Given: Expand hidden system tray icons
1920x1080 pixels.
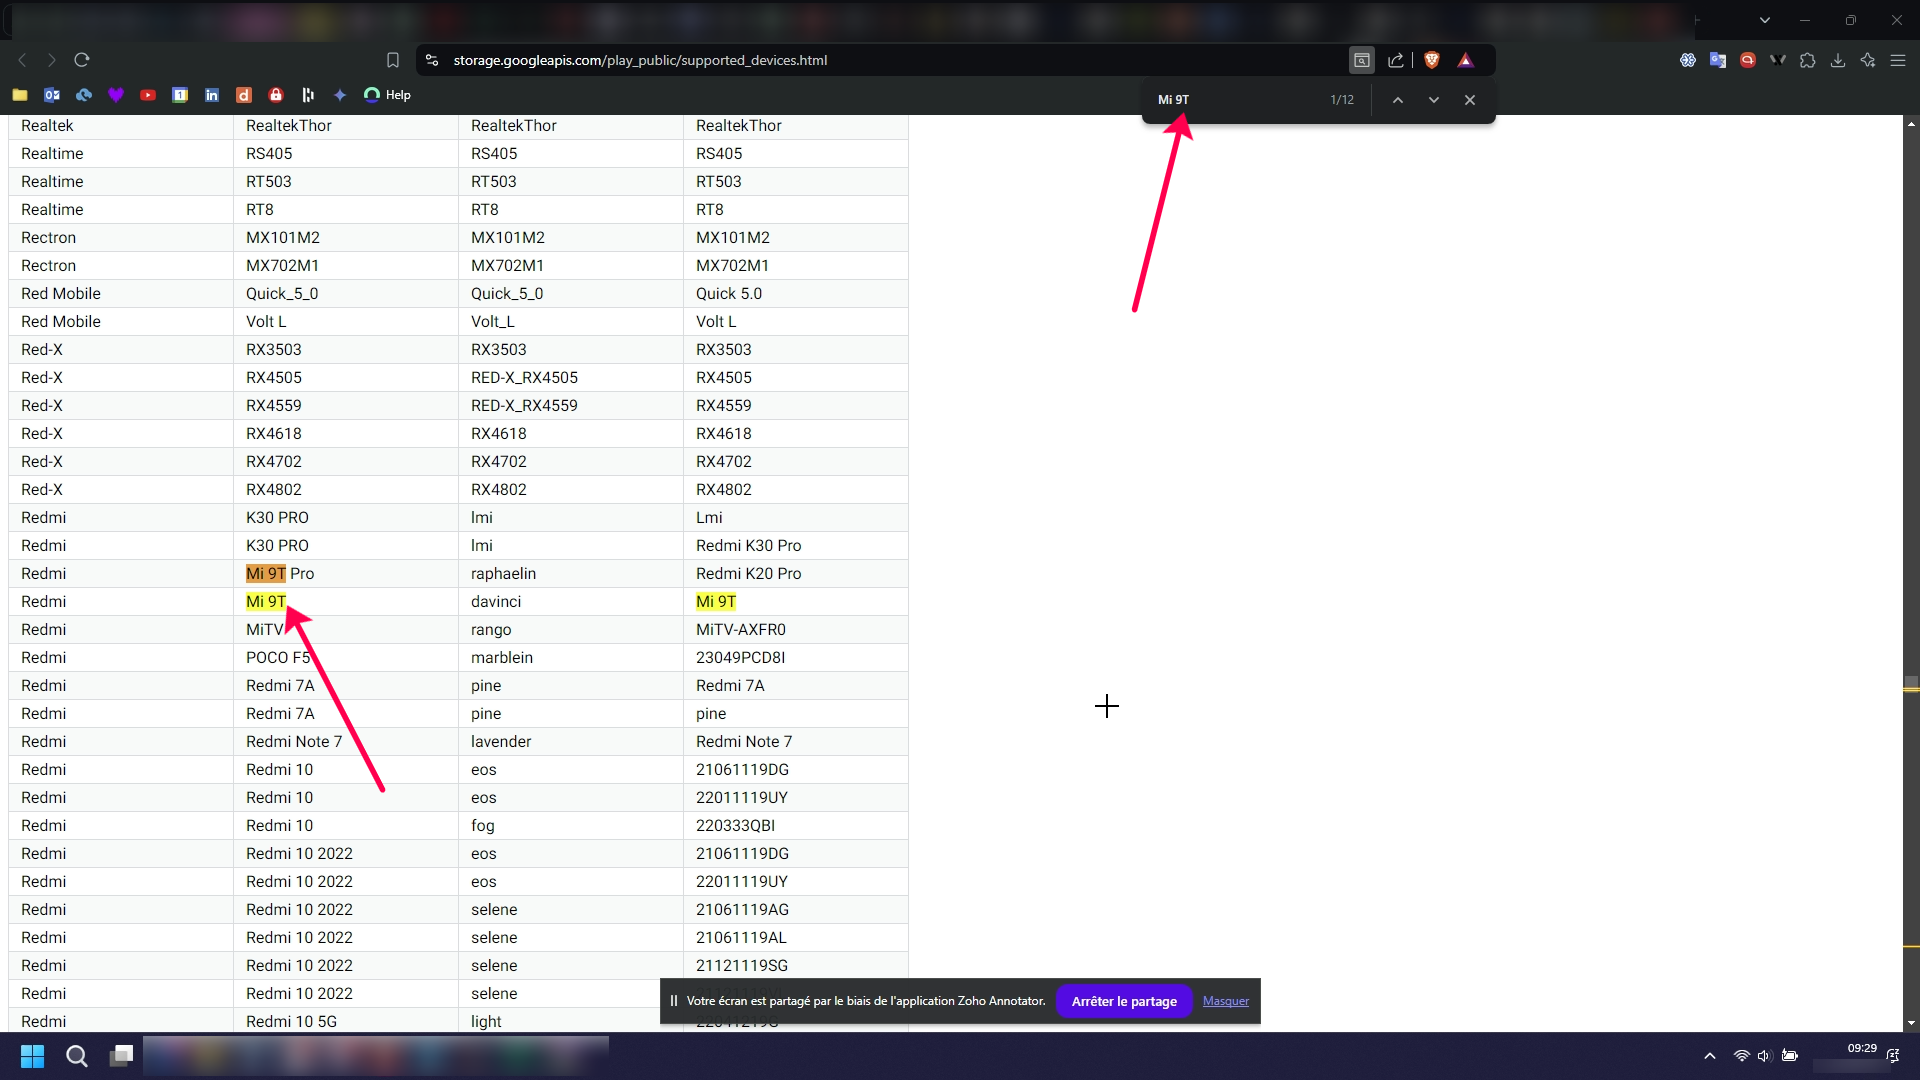Looking at the screenshot, I should (1710, 1056).
